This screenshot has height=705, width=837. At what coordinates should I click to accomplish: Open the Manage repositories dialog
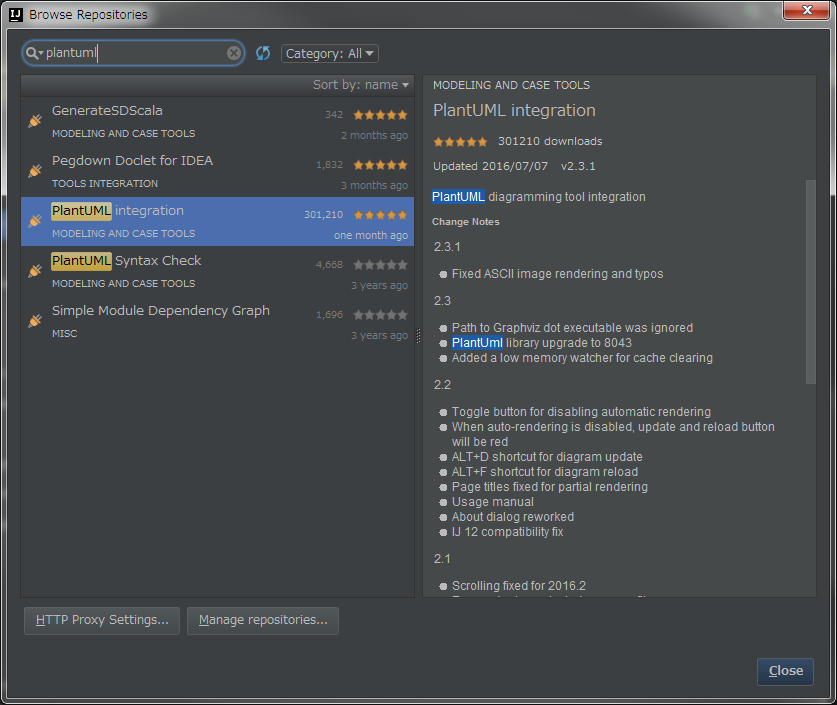coord(262,620)
